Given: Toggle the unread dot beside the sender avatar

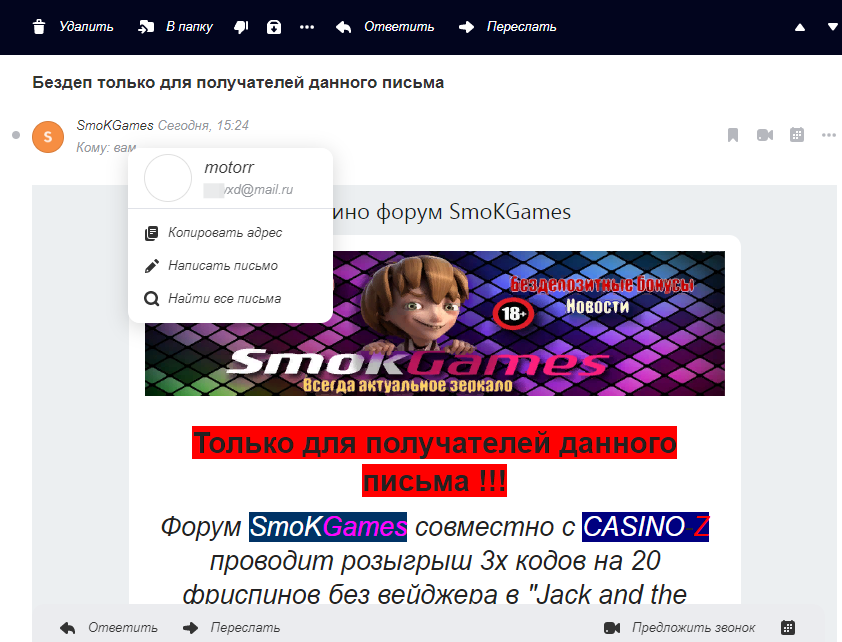Looking at the screenshot, I should tap(16, 135).
